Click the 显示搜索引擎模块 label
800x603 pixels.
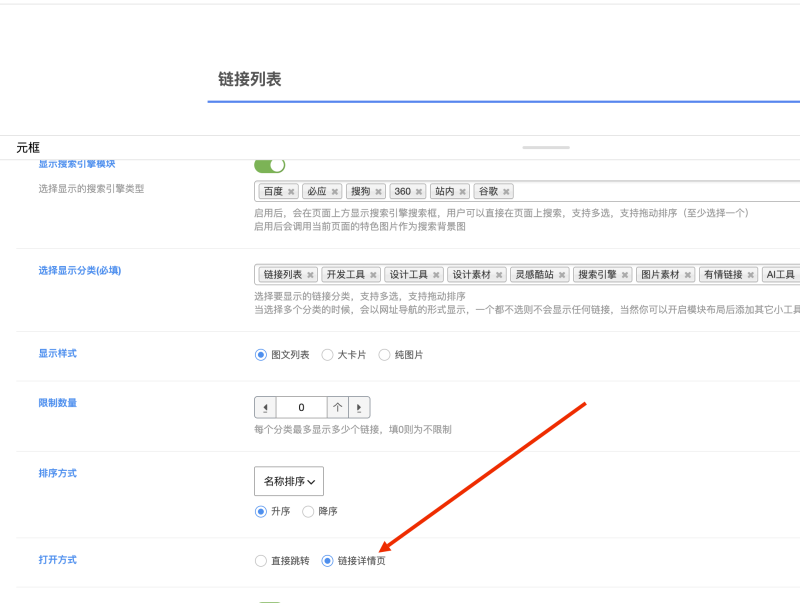point(77,164)
